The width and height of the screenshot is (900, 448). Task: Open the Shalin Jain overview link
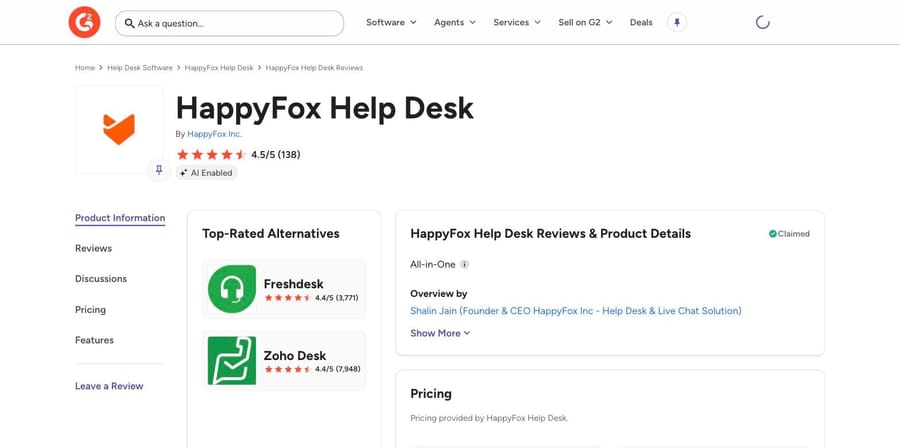point(576,311)
